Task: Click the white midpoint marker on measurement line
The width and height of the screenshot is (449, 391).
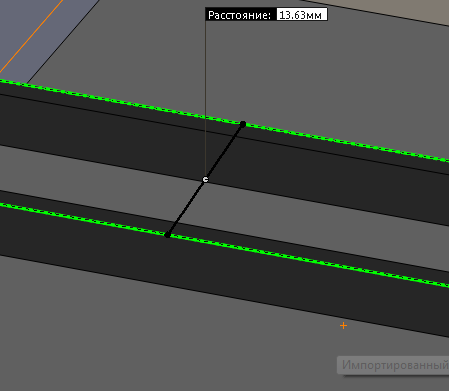Action: point(205,180)
